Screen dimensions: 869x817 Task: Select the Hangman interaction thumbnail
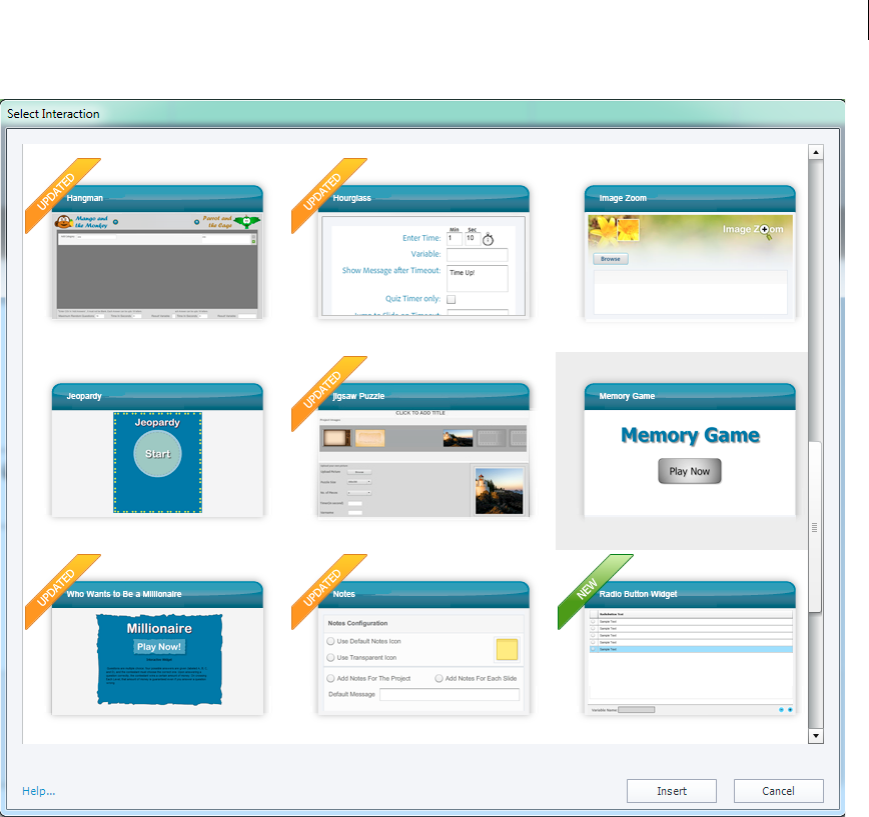click(x=157, y=252)
